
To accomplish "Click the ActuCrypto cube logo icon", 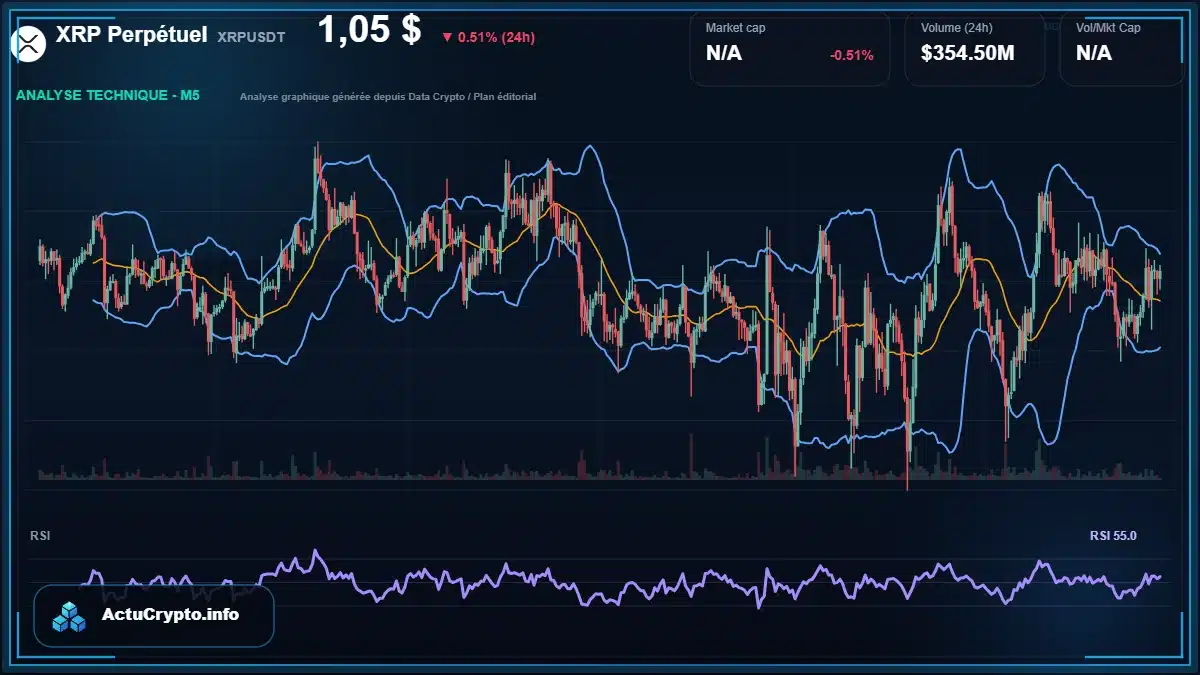I will 69,616.
